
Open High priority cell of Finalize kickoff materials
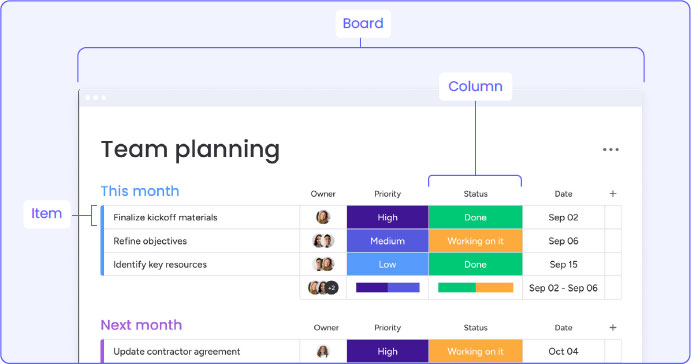point(387,217)
